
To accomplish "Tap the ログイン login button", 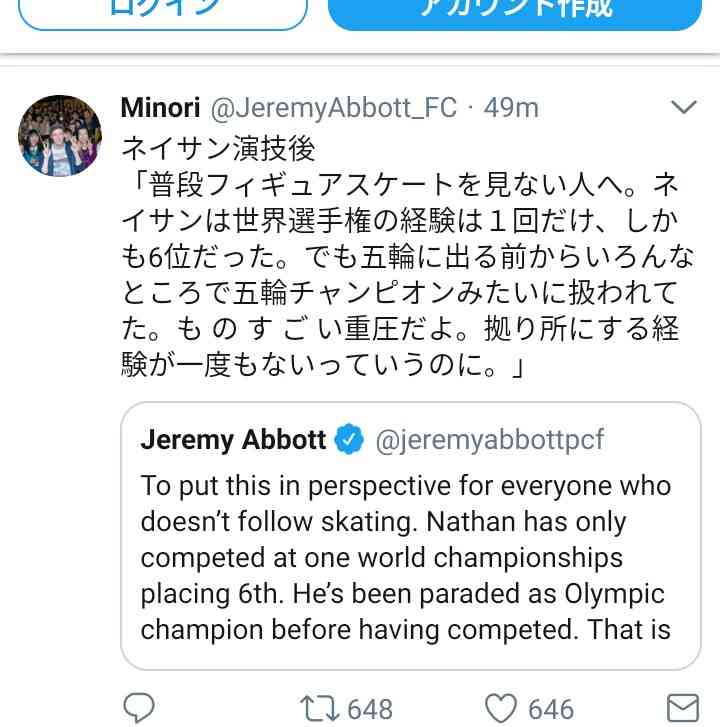I will [163, 12].
